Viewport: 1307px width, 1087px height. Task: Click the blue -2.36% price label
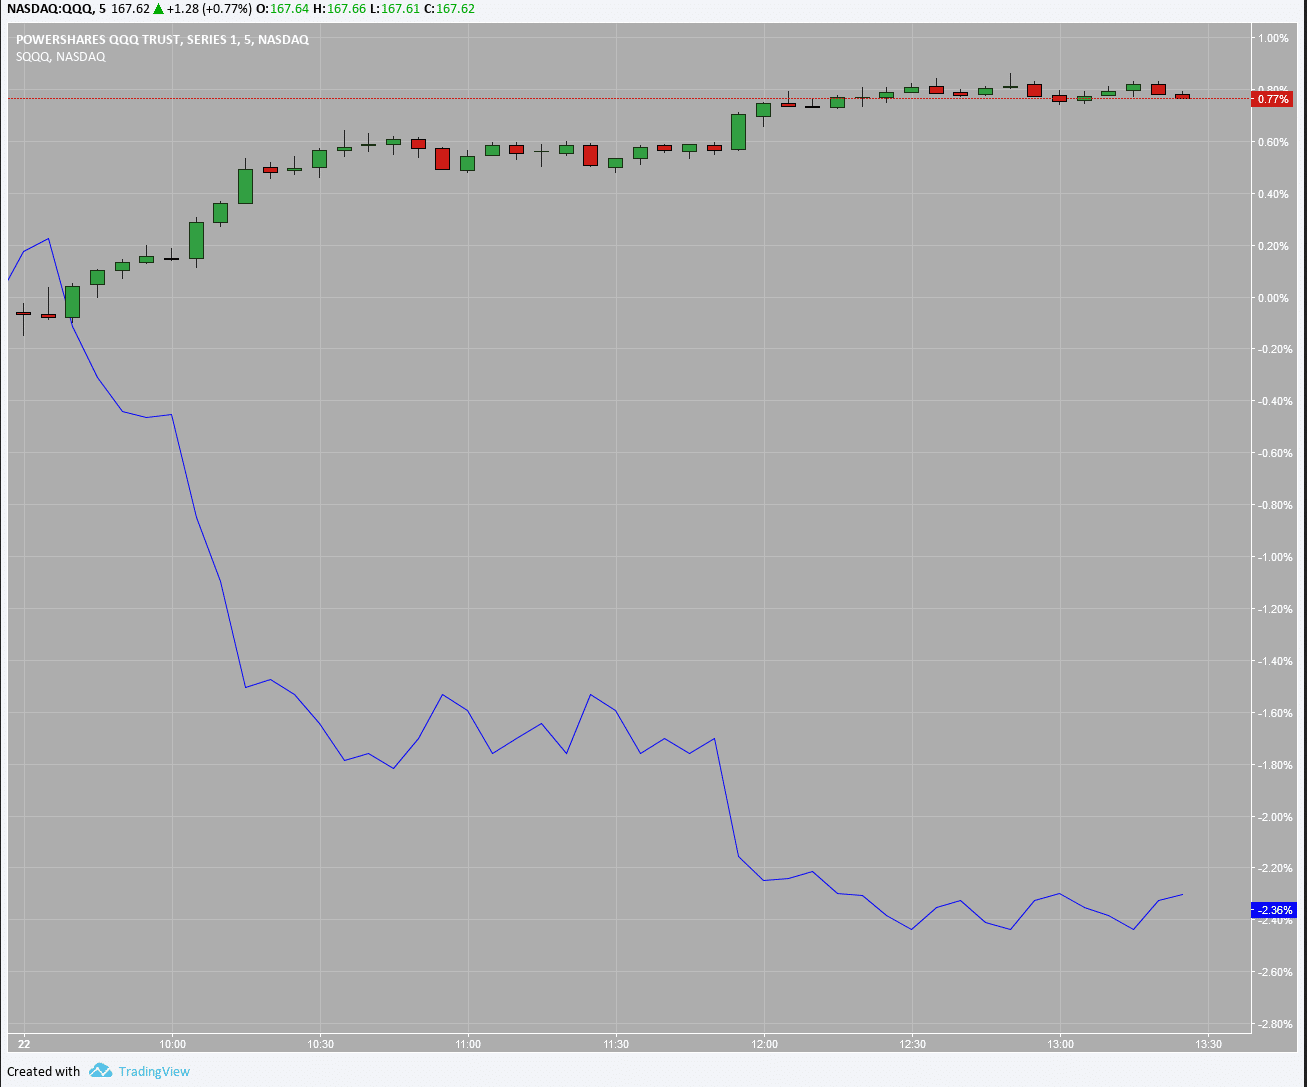1273,910
